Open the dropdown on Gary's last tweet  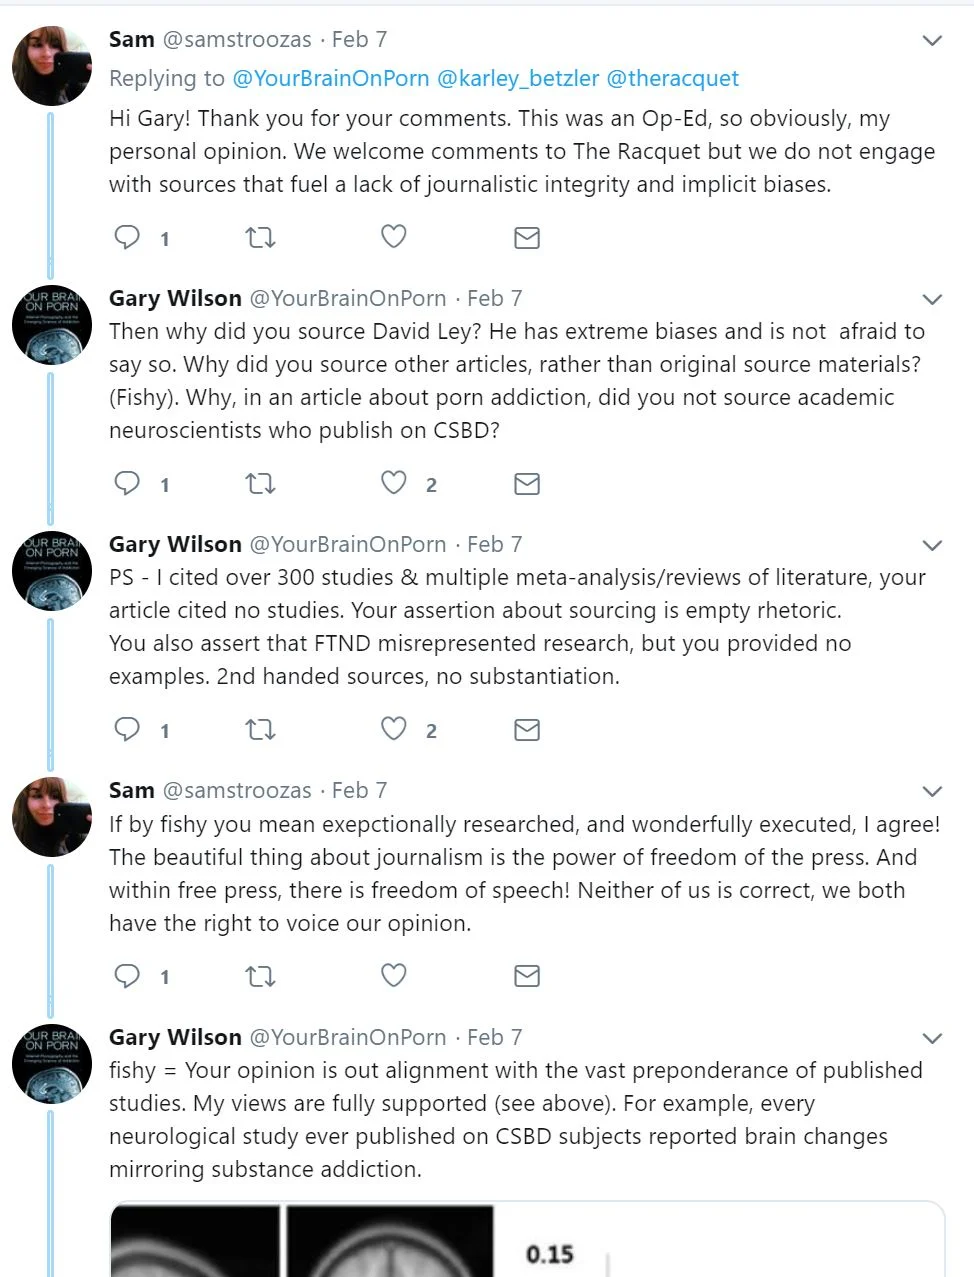[x=932, y=1038]
